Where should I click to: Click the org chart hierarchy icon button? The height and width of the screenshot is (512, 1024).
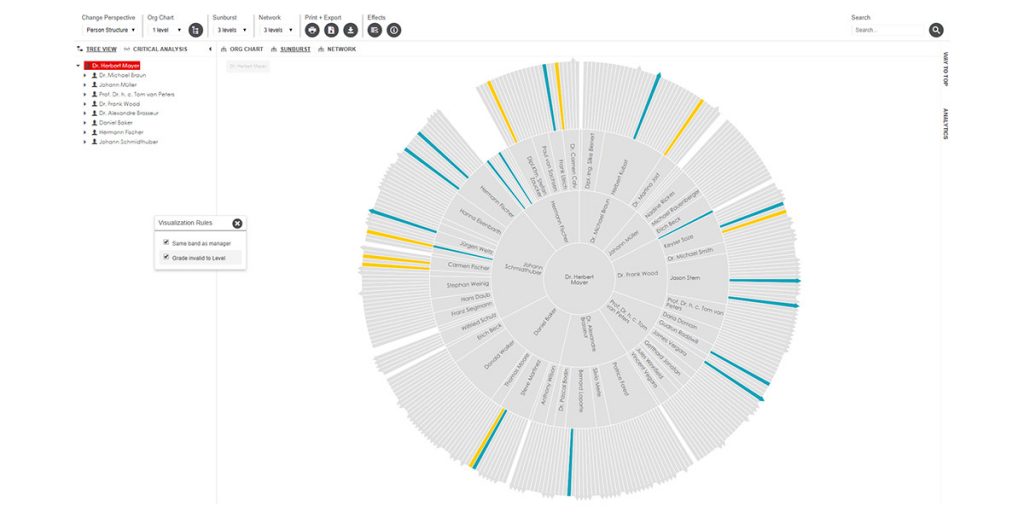coord(195,30)
